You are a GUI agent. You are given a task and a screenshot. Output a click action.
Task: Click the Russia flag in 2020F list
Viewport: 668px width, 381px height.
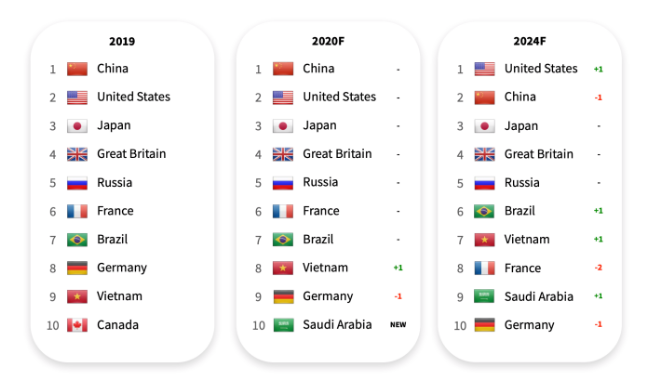(283, 183)
